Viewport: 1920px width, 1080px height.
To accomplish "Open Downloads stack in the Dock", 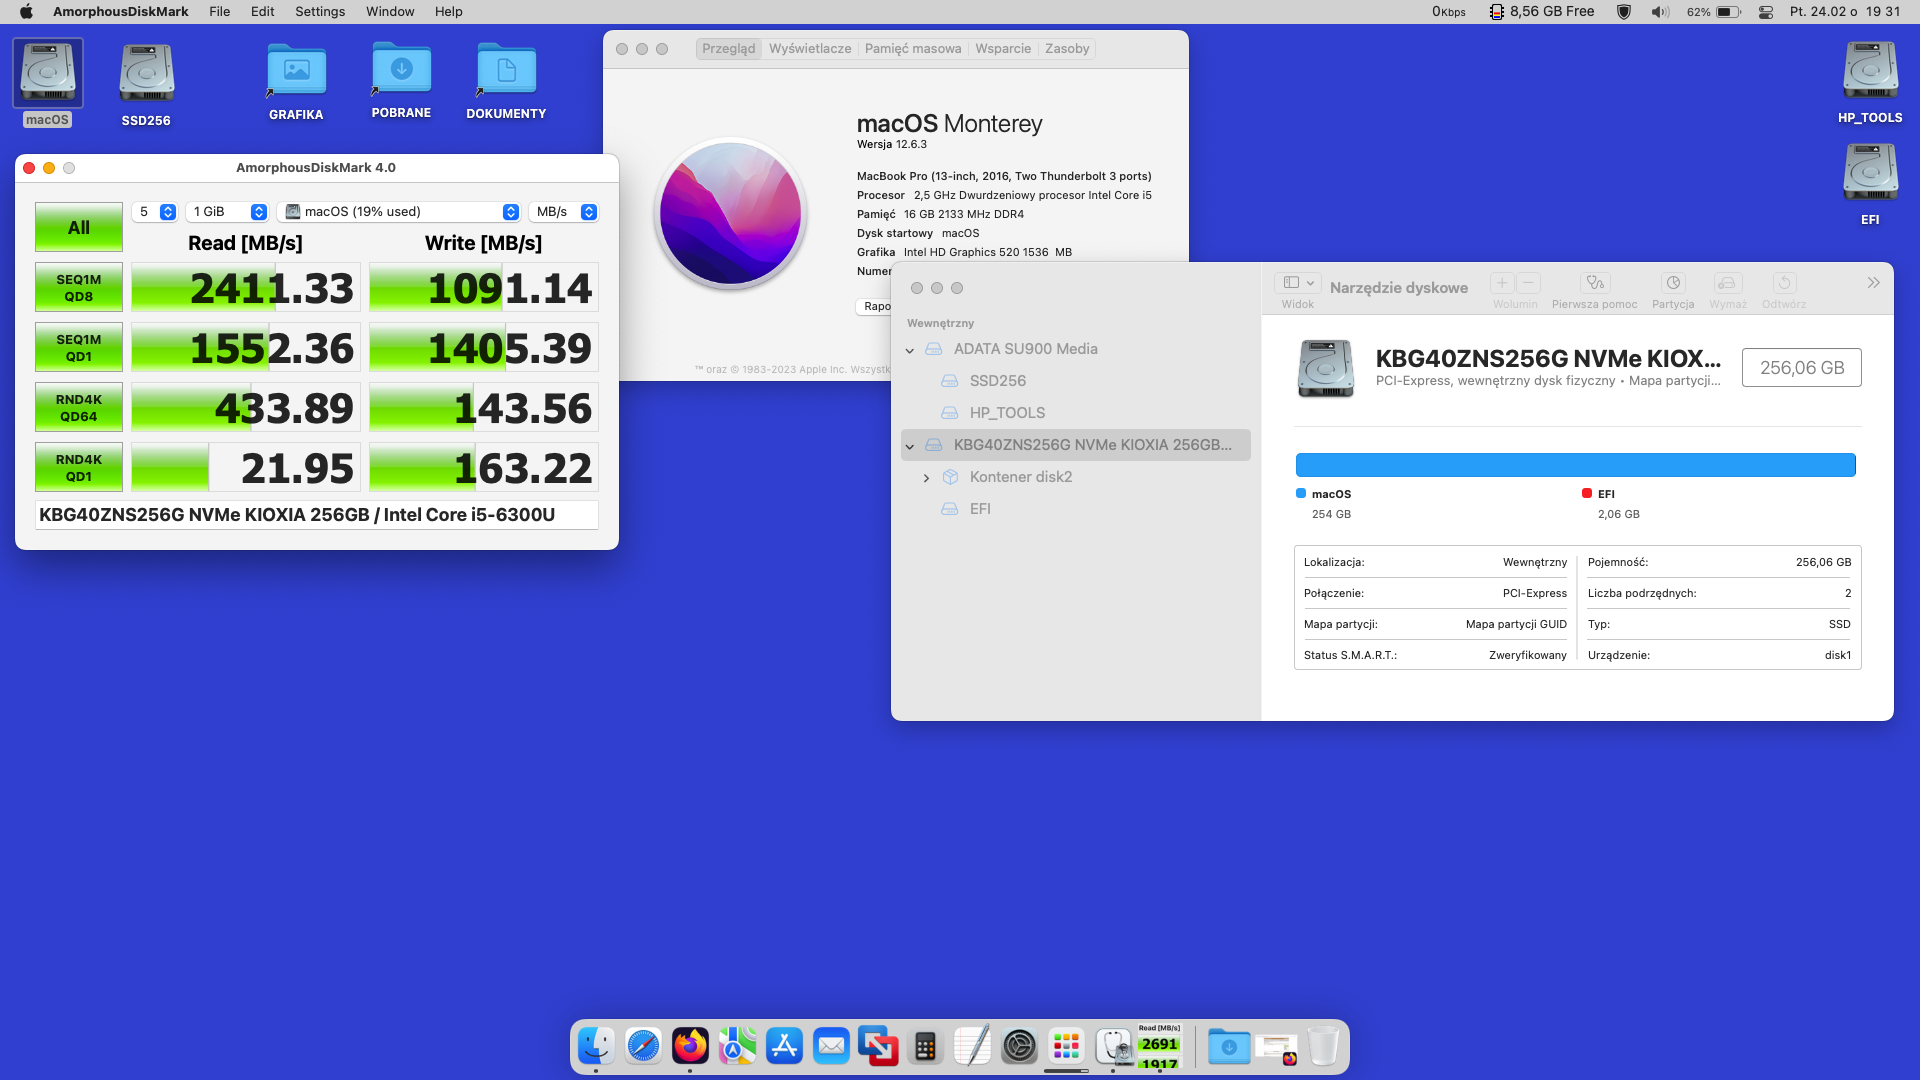I will tap(1229, 1046).
